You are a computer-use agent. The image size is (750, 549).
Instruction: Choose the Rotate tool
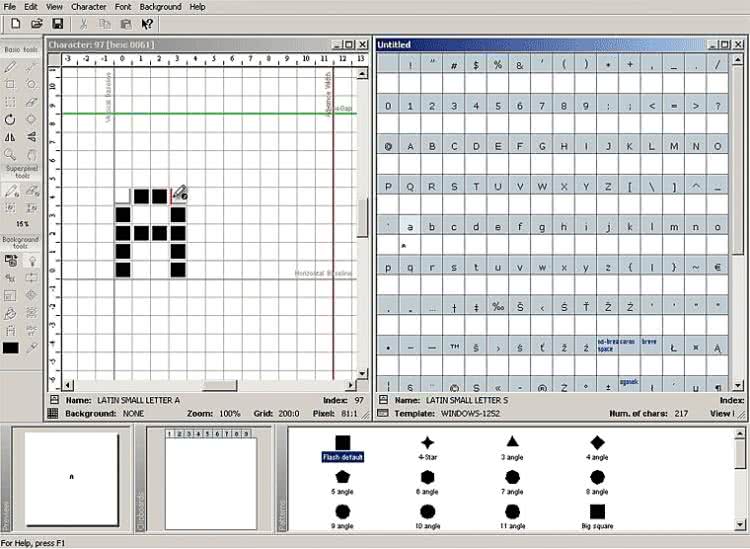pos(10,120)
